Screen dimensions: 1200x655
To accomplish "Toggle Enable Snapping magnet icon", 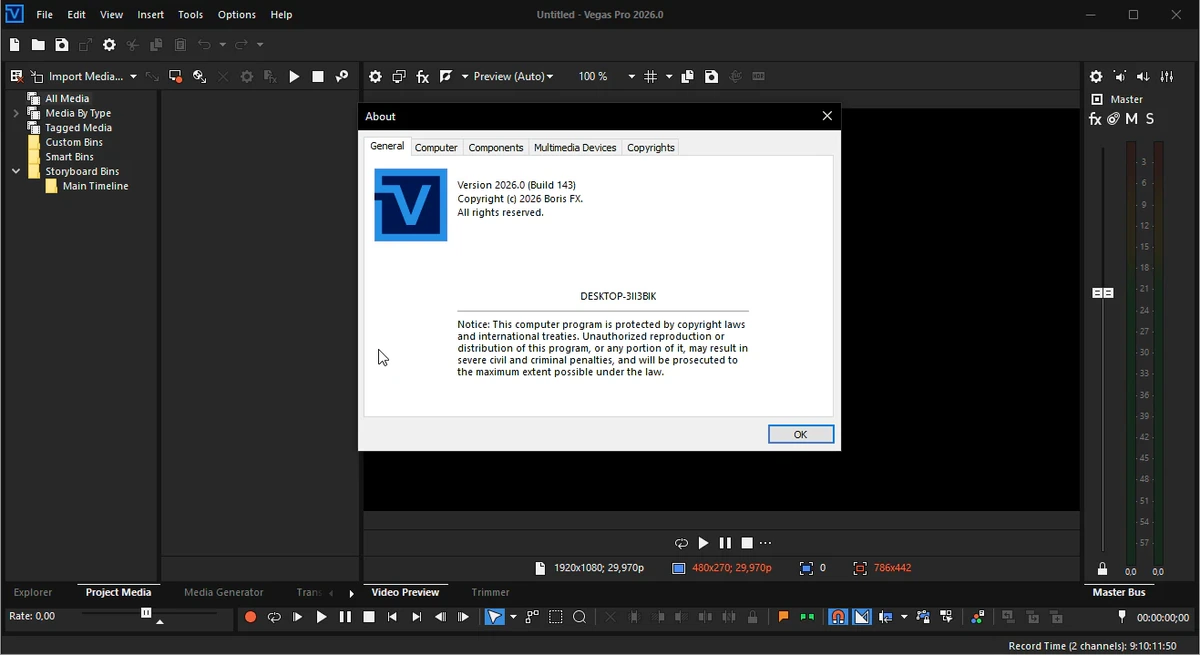I will [x=838, y=618].
